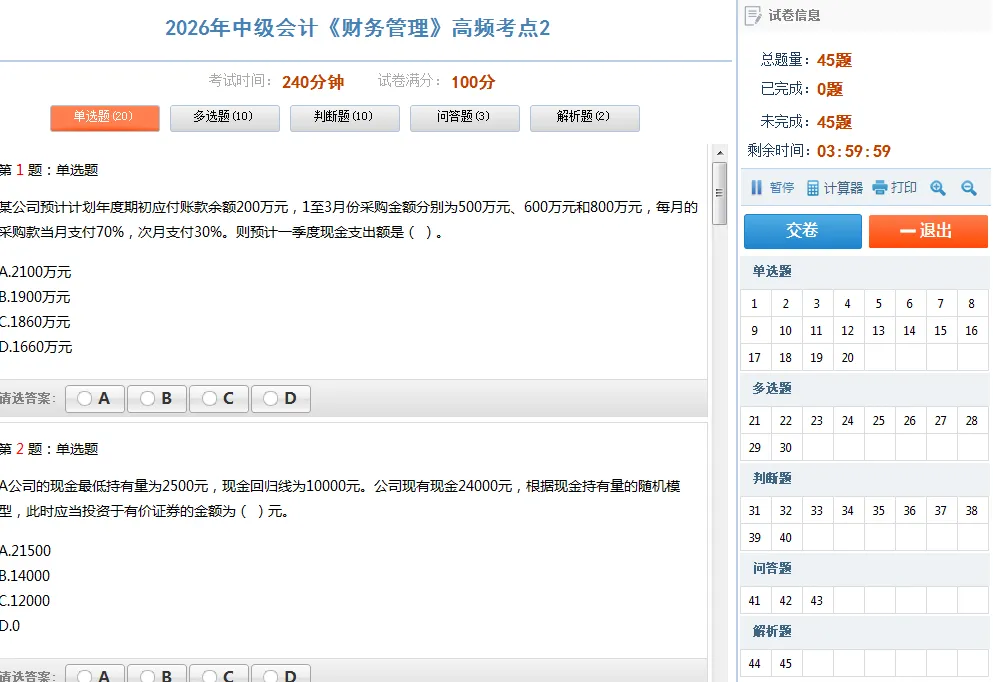
Task: Click the zoom out magnifier icon
Action: tap(968, 188)
